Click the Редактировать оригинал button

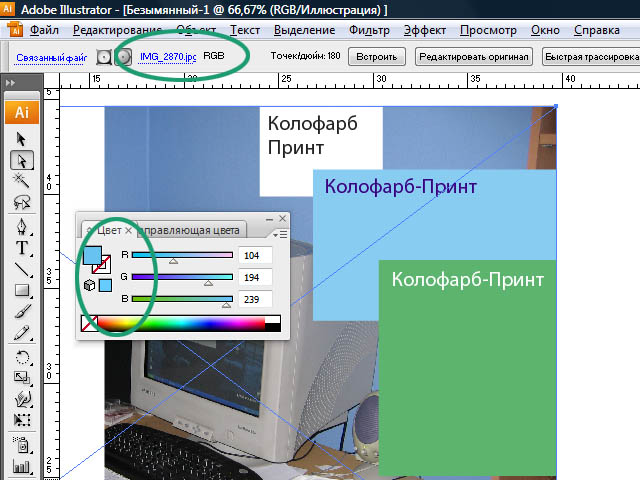474,56
